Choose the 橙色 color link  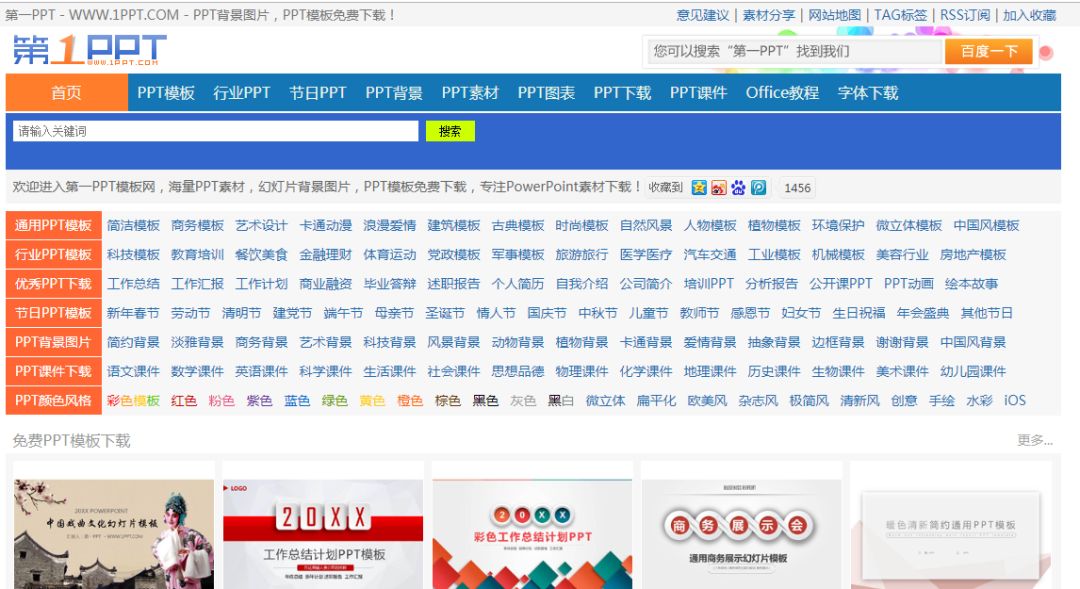pyautogui.click(x=410, y=400)
